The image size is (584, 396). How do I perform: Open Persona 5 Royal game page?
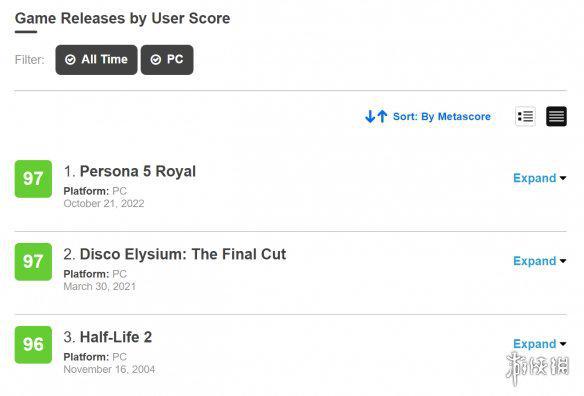[x=138, y=171]
